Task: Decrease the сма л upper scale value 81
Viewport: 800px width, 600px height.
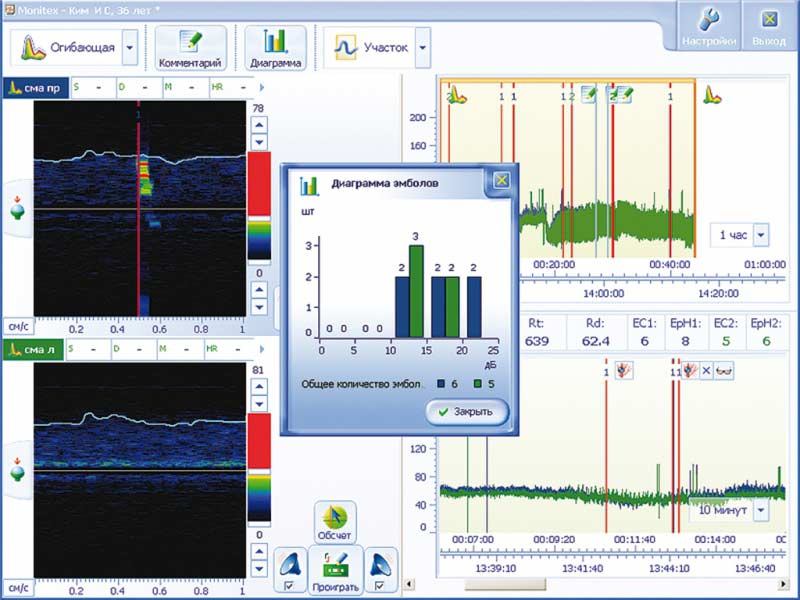Action: coord(259,403)
